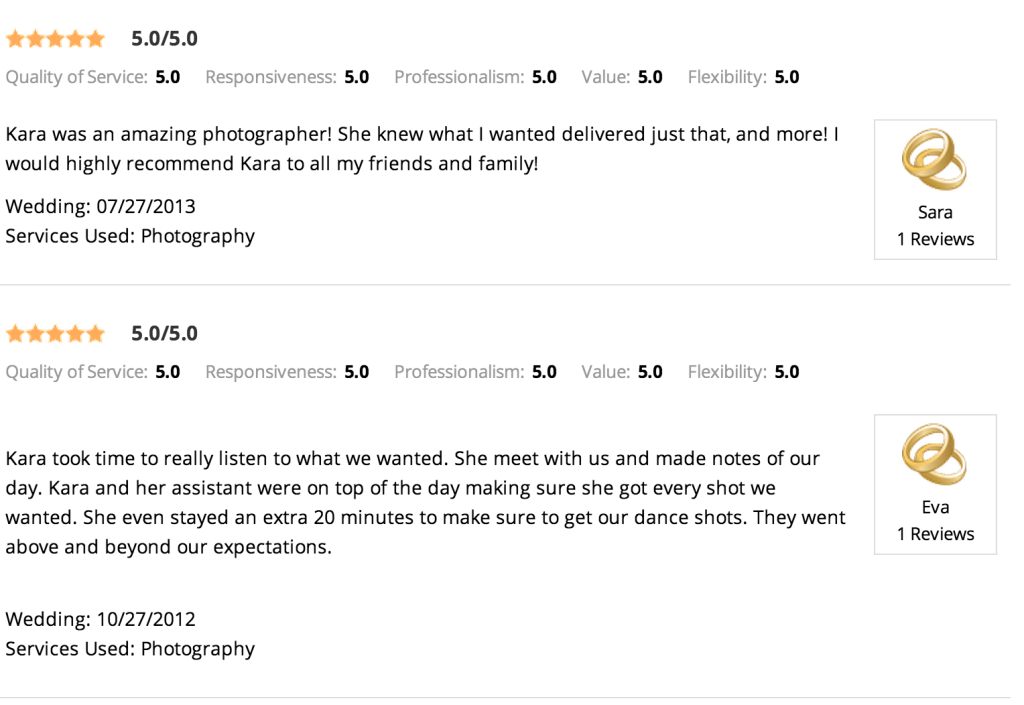Click Eva's review text about dance shots
Viewport: 1024px width, 705px height.
tap(425, 503)
